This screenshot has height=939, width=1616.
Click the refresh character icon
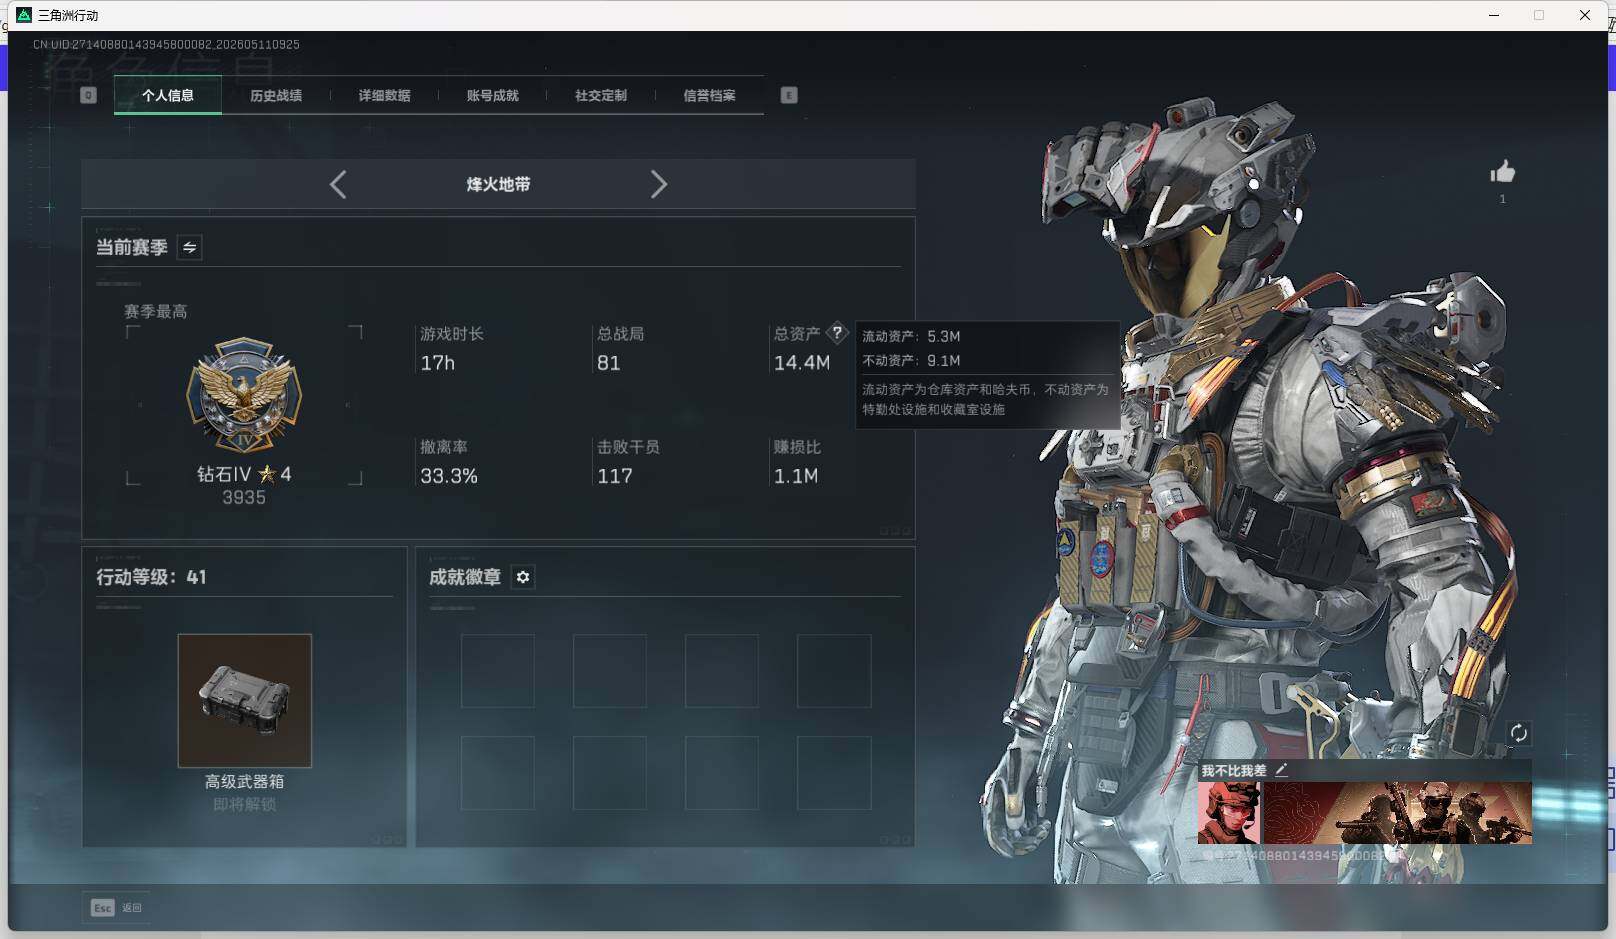pos(1518,733)
